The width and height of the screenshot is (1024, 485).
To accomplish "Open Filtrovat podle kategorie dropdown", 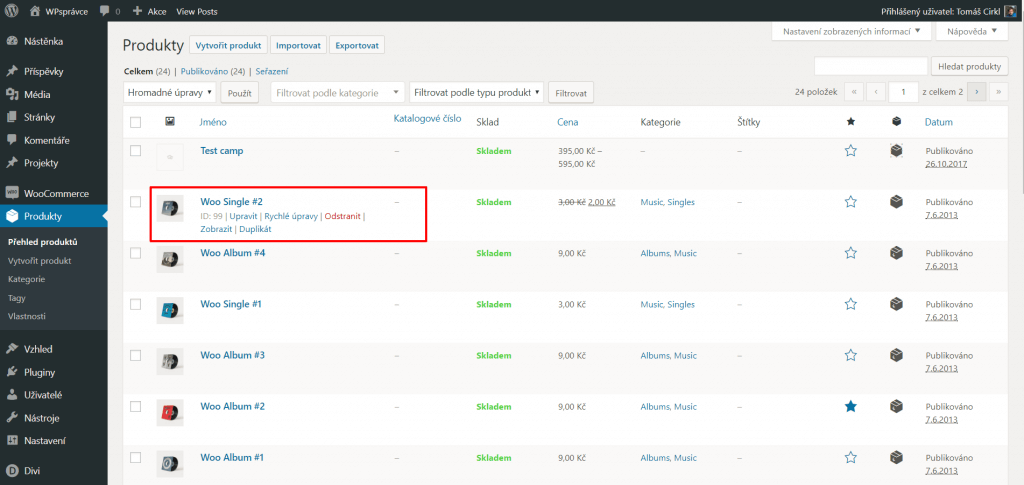I will pyautogui.click(x=338, y=93).
